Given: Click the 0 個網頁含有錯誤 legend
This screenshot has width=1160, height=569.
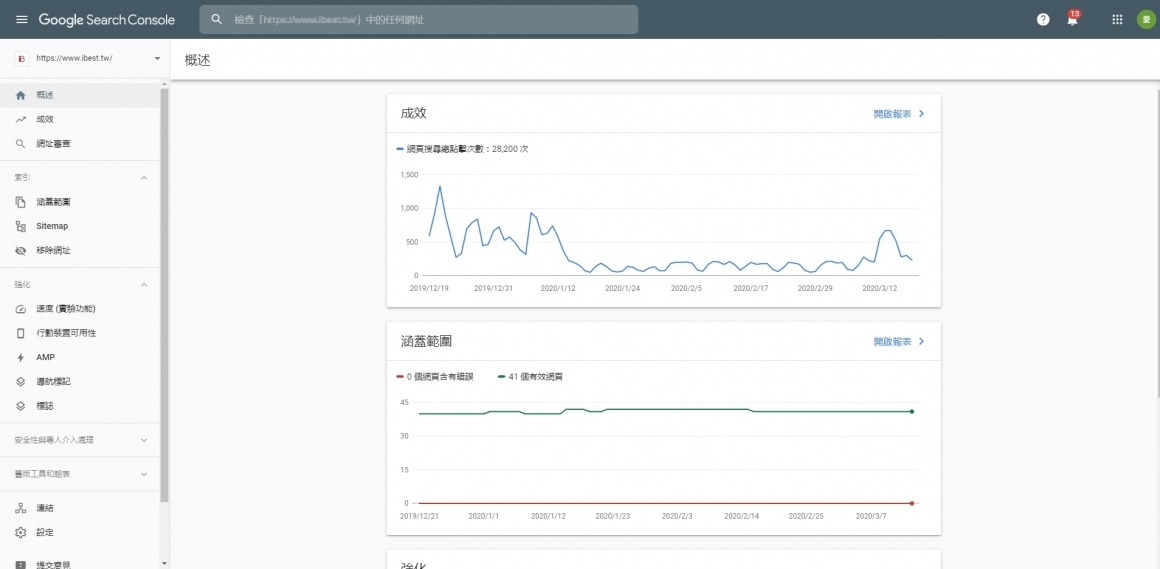Looking at the screenshot, I should (435, 377).
